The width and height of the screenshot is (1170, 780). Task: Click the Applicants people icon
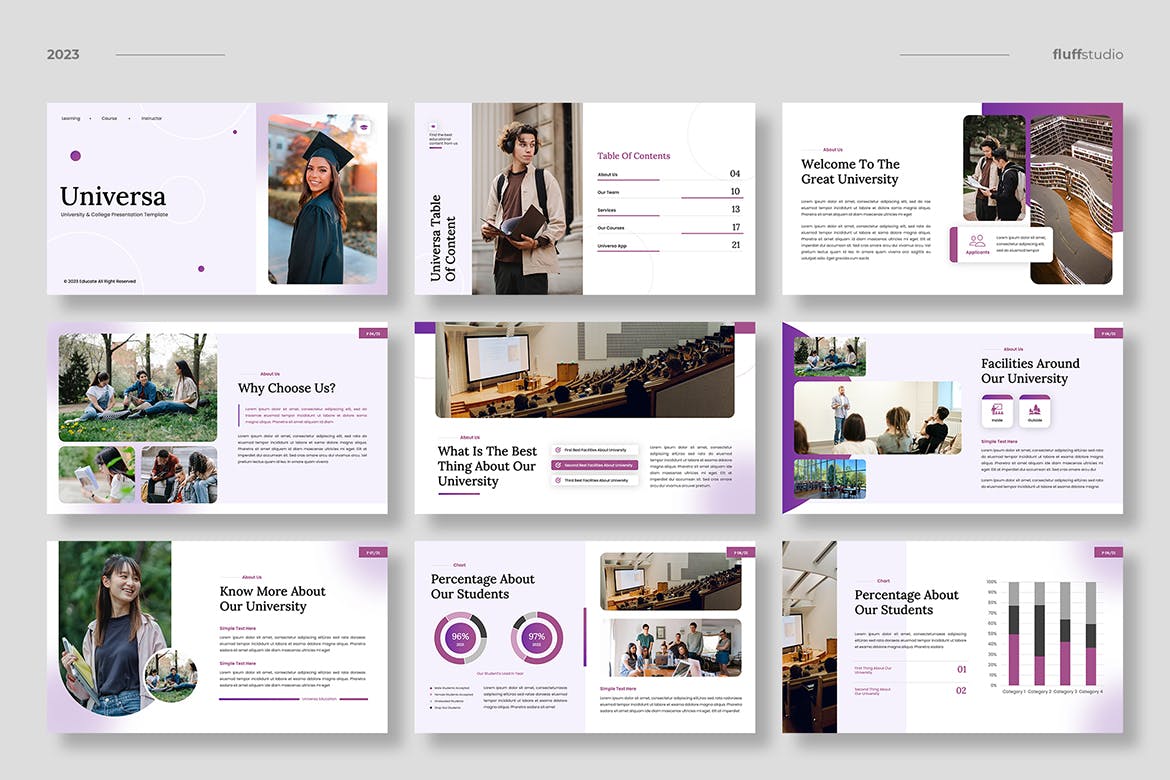977,241
